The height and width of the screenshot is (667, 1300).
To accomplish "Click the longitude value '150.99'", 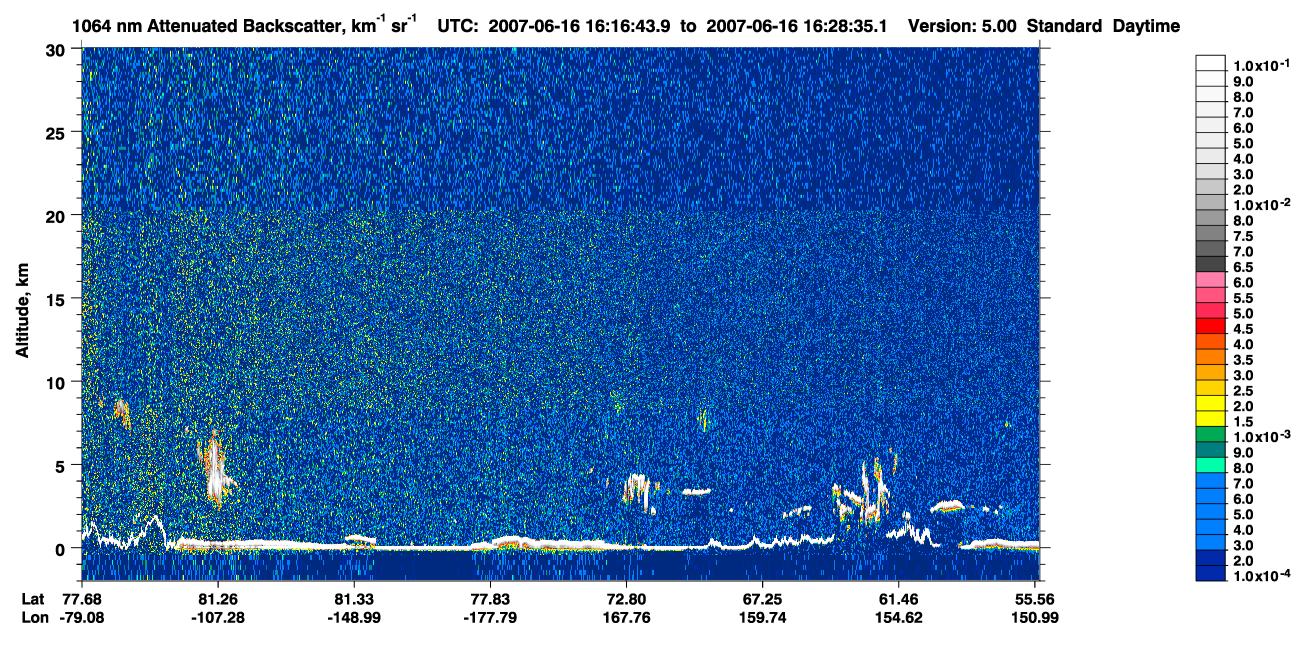I will click(x=1037, y=617).
